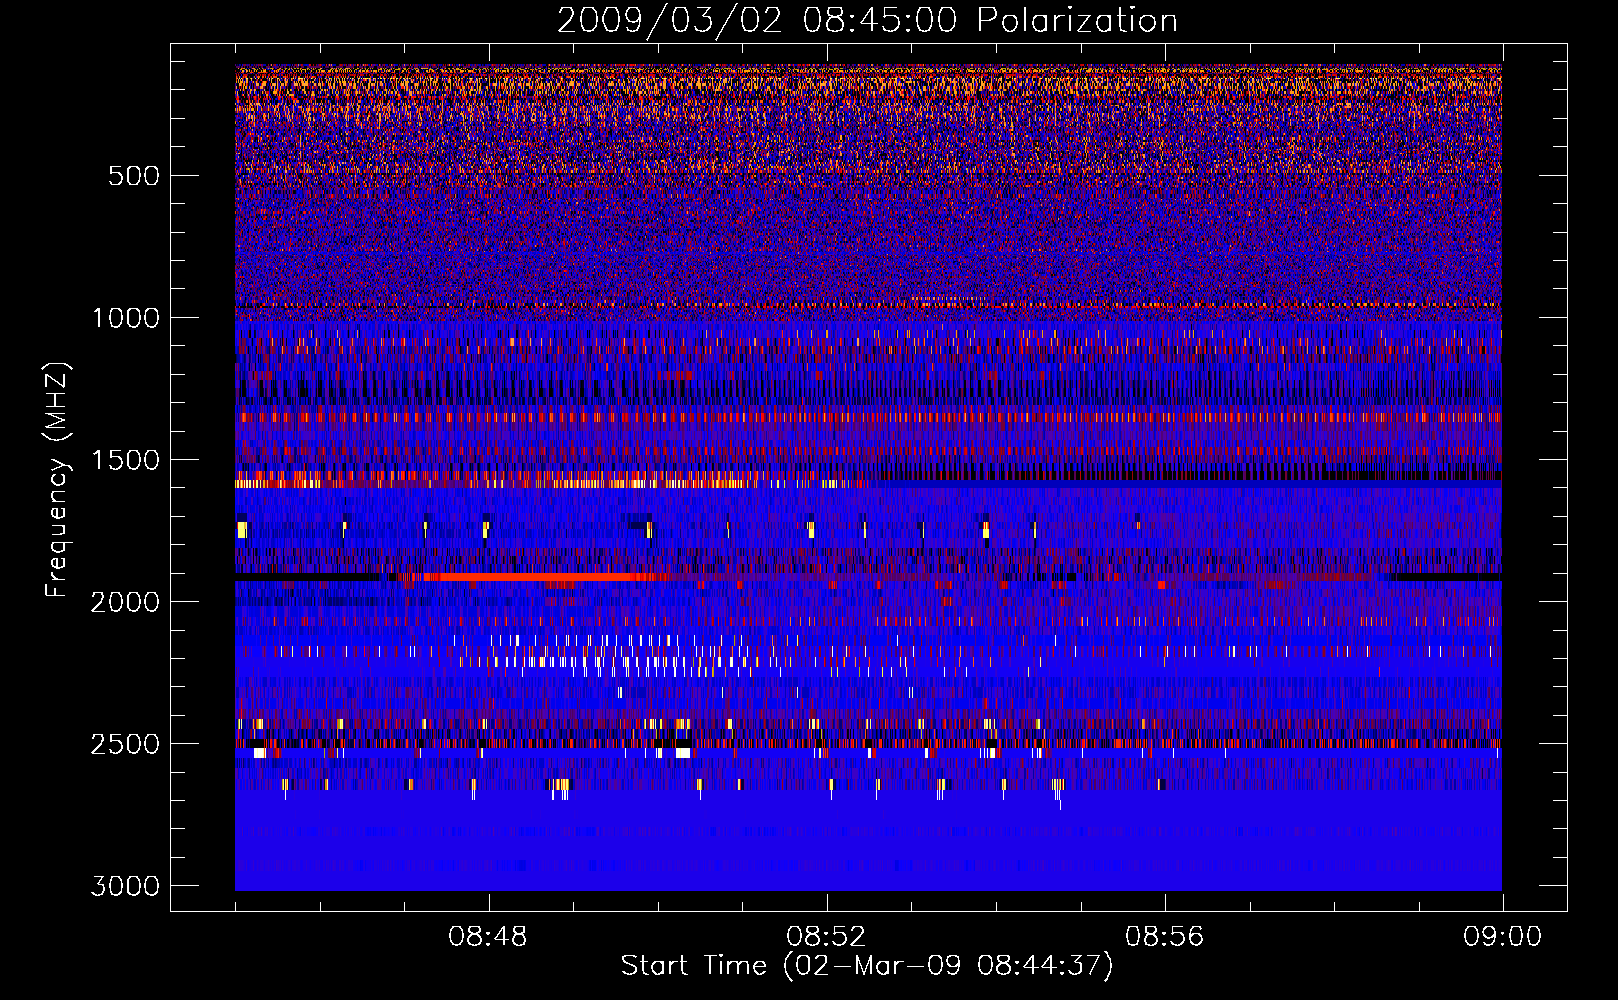Click the 1000 frequency tick label
Screen dimensions: 1618x1000
125,318
